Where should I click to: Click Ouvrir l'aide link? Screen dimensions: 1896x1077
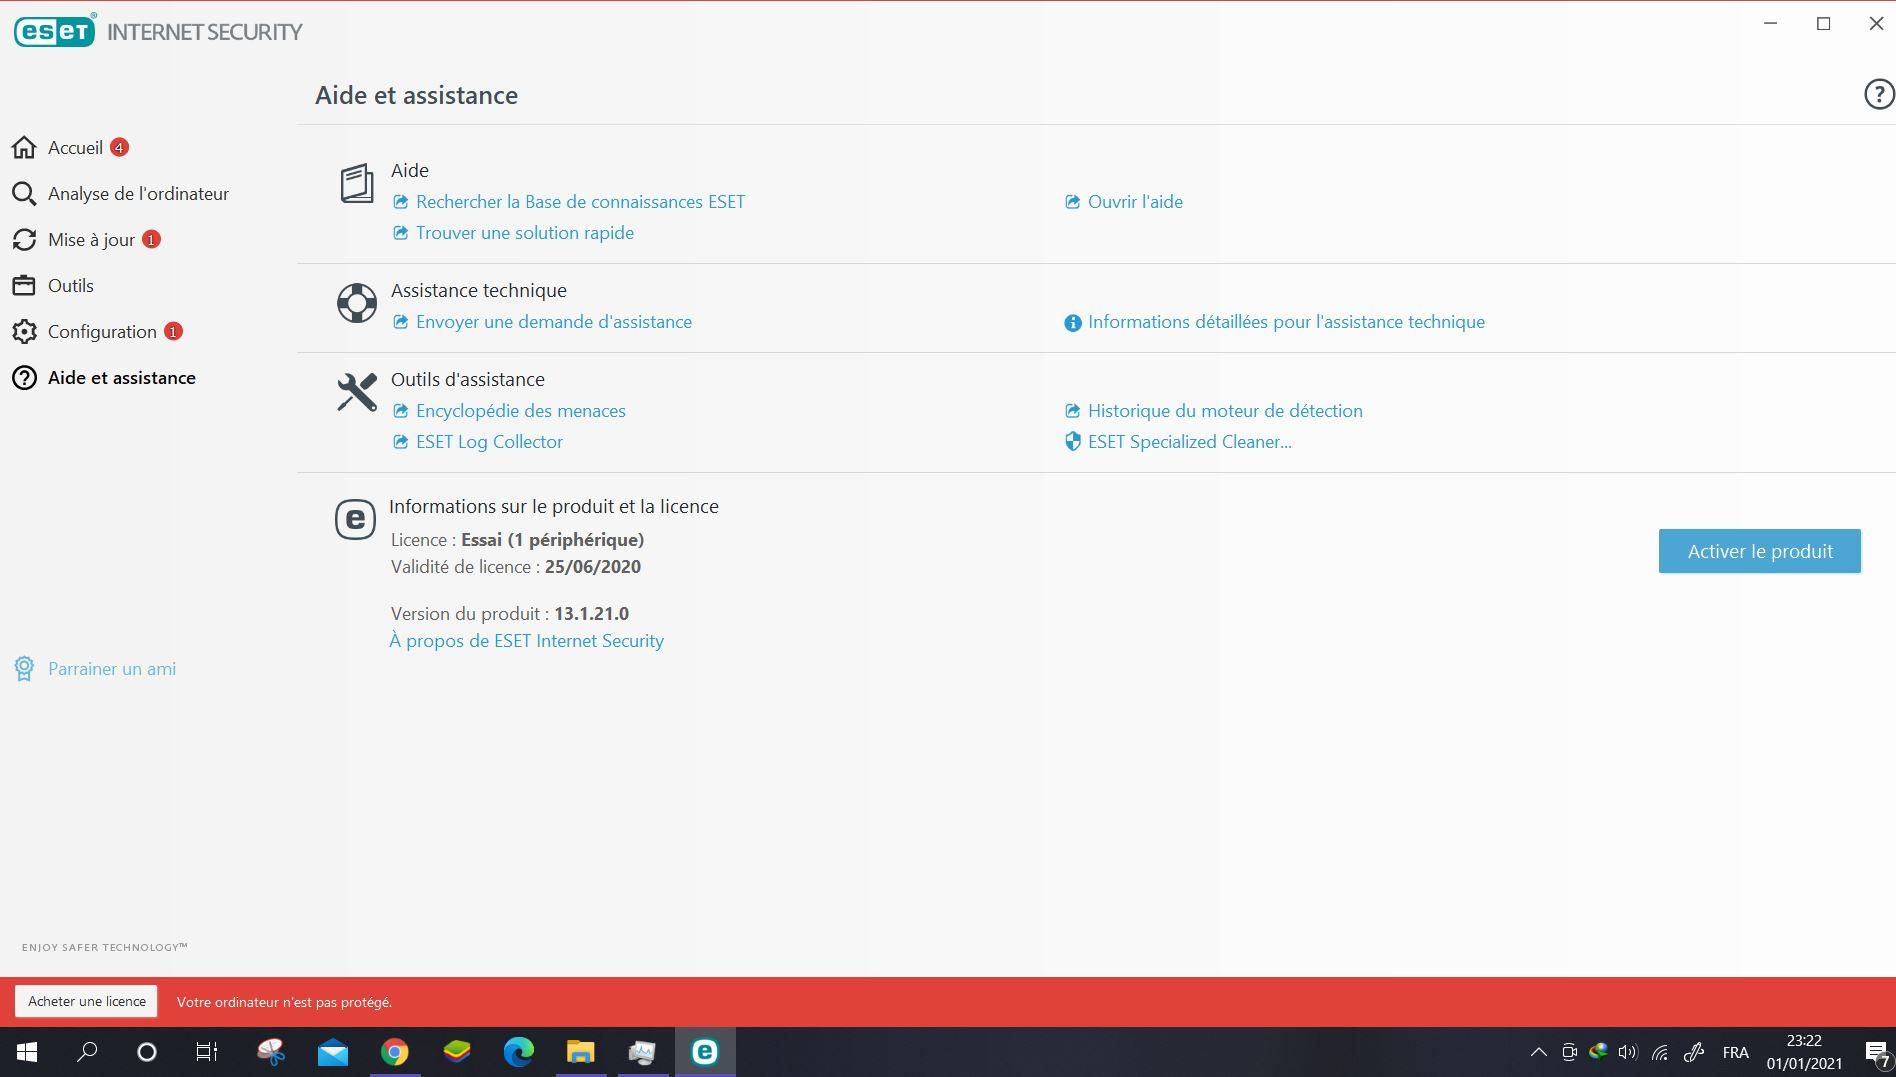1135,202
